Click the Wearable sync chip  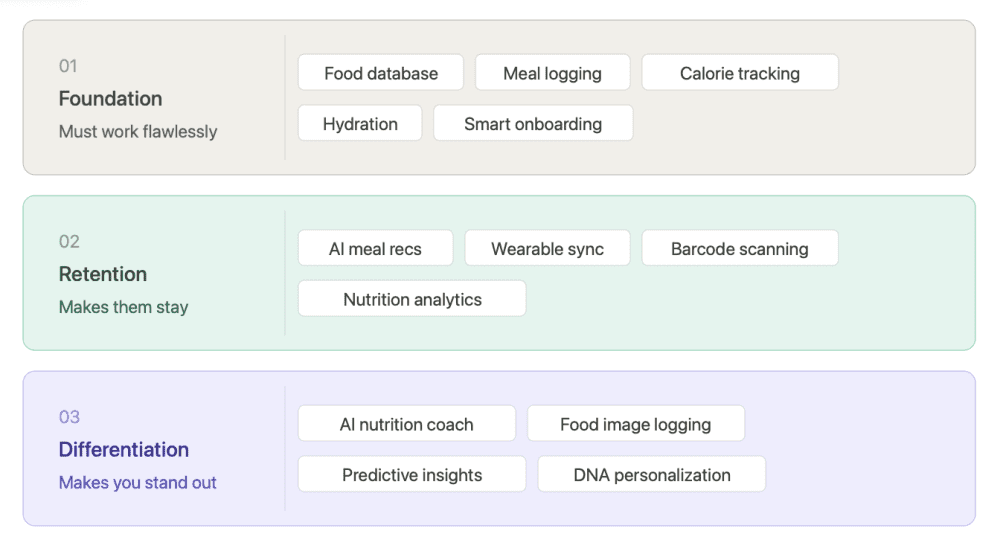[x=547, y=249]
